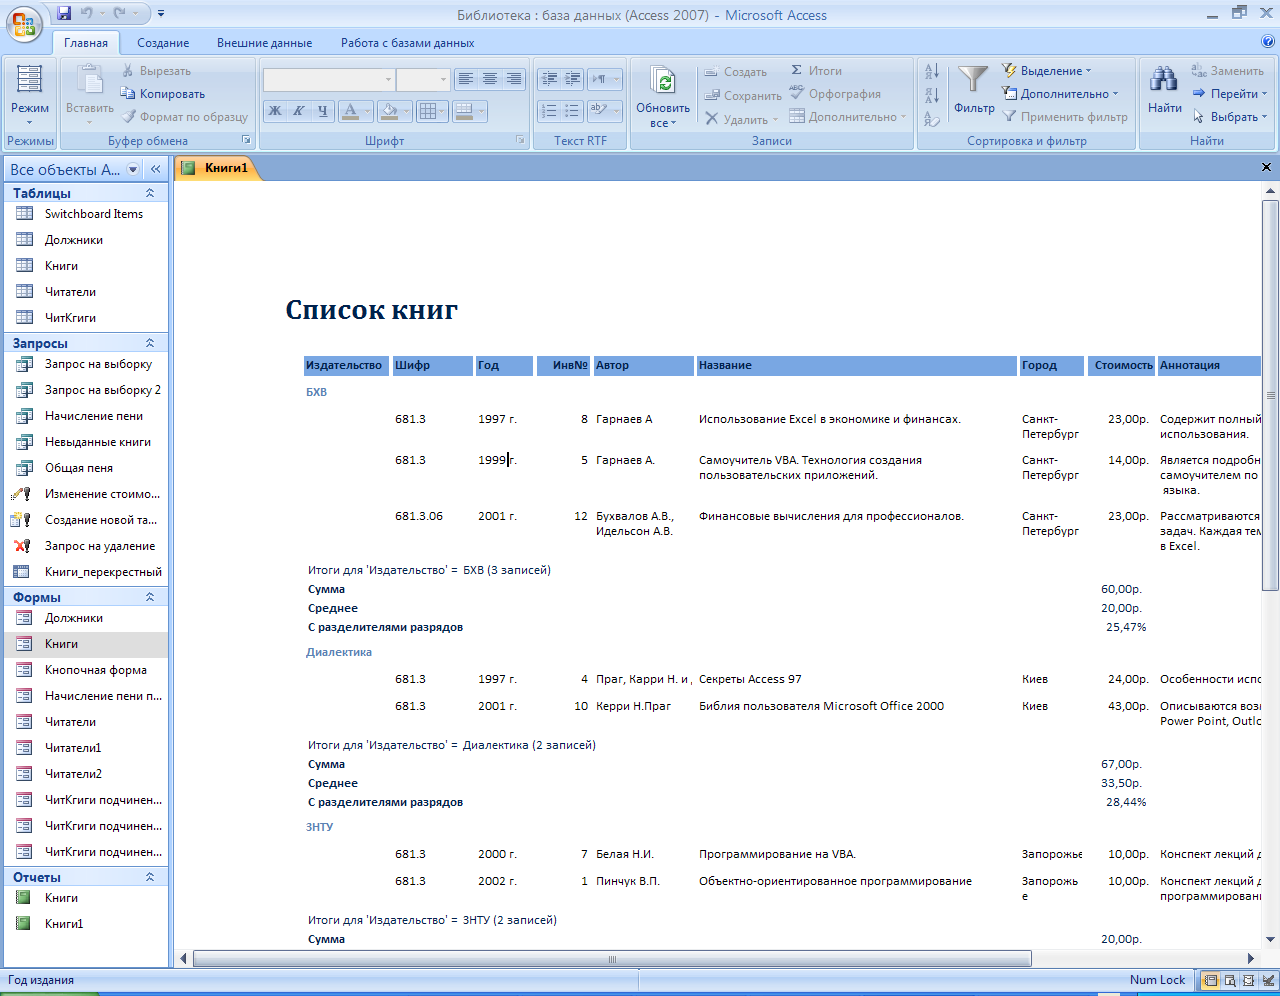
Task: Click Создать new record button
Action: coord(735,72)
